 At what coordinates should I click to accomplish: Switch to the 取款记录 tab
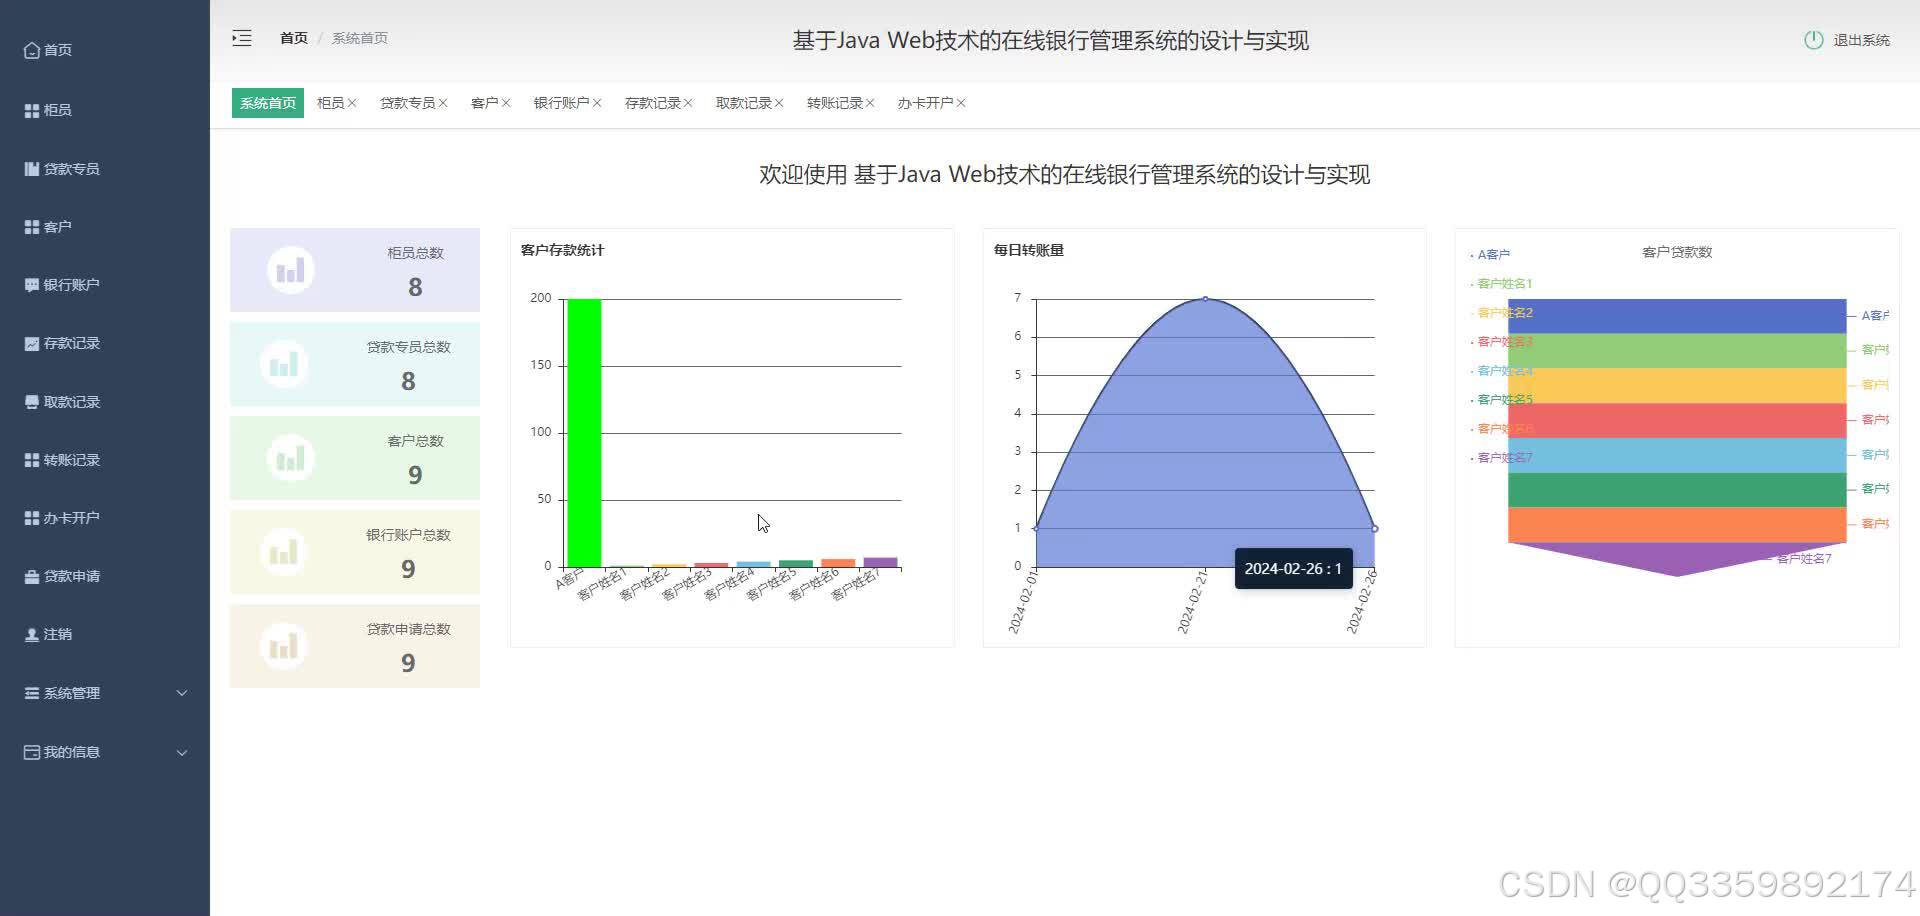pos(743,103)
